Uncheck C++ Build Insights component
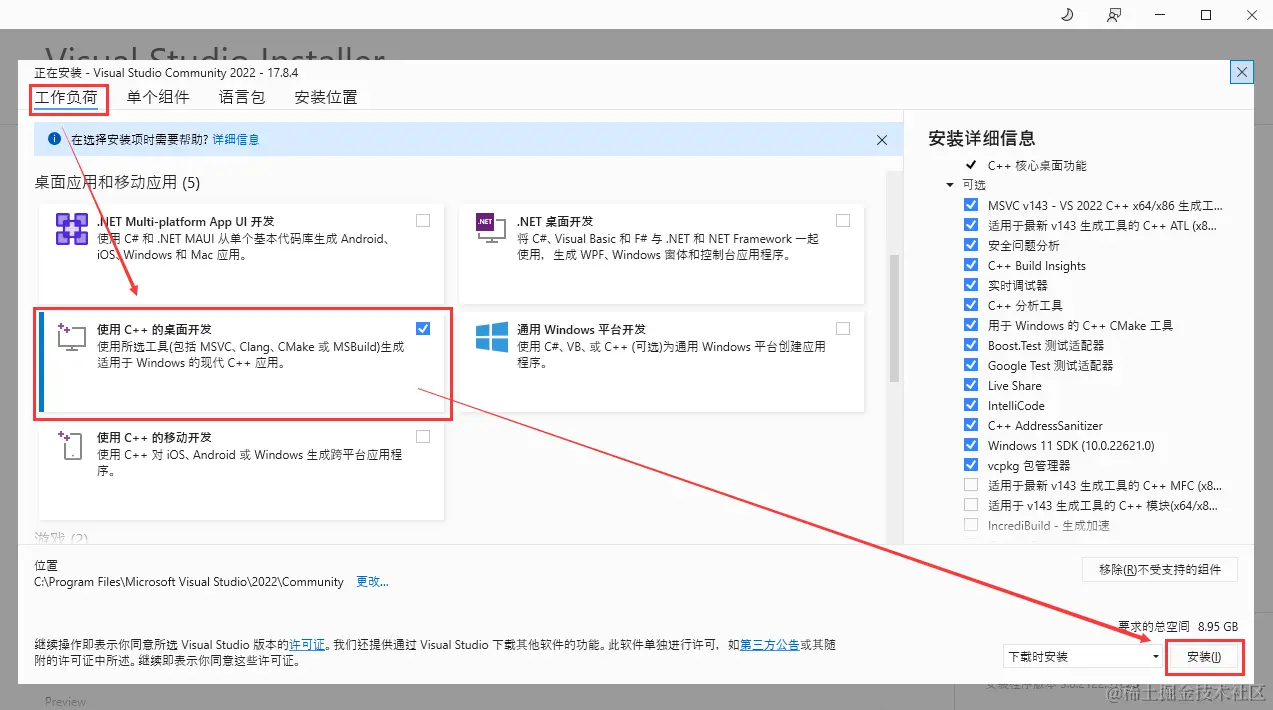1273x710 pixels. pos(971,265)
